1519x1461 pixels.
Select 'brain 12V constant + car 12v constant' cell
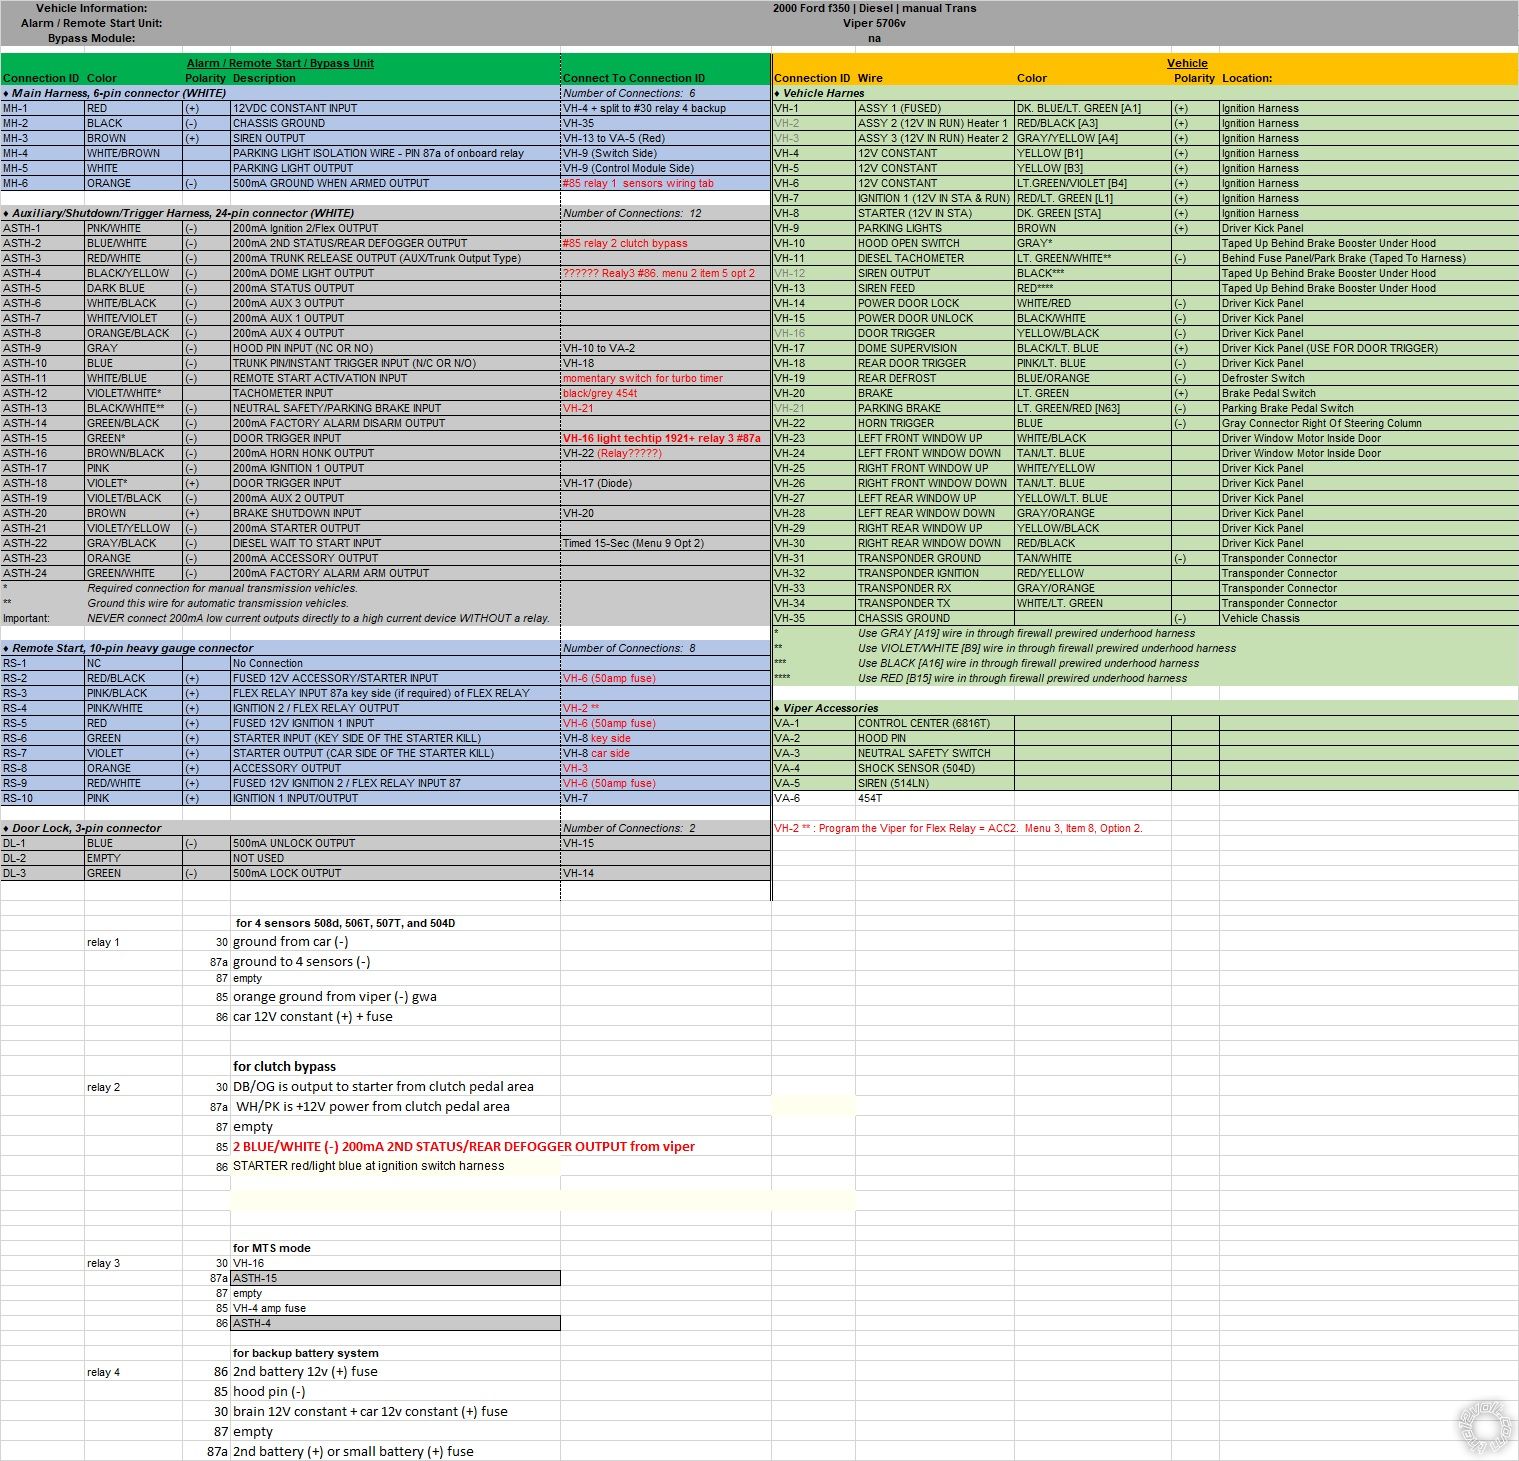(371, 1411)
